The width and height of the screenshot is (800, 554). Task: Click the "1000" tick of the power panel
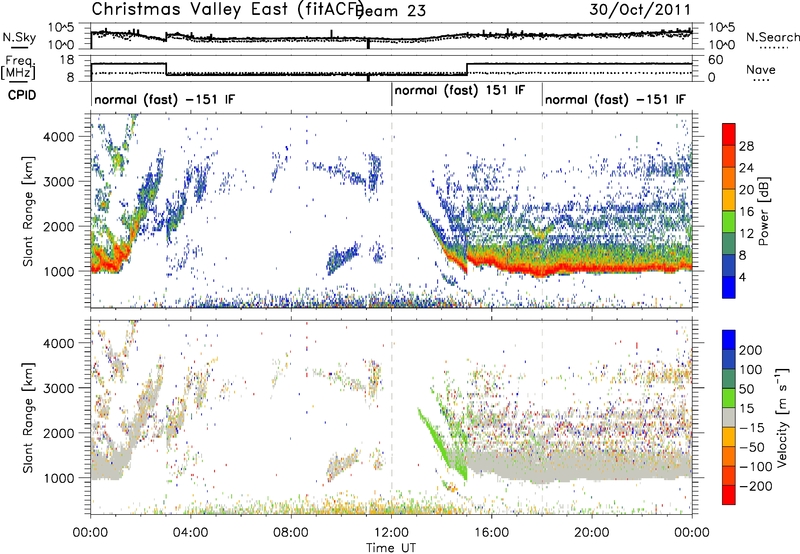click(58, 271)
